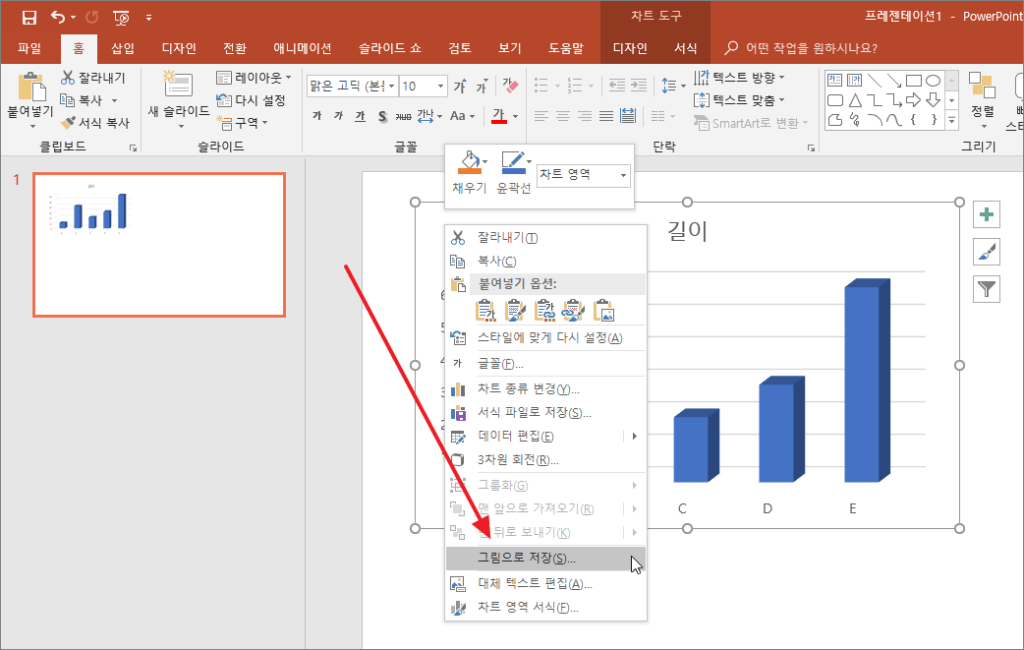
Task: Click the font color red 가 swatch
Action: pos(499,117)
